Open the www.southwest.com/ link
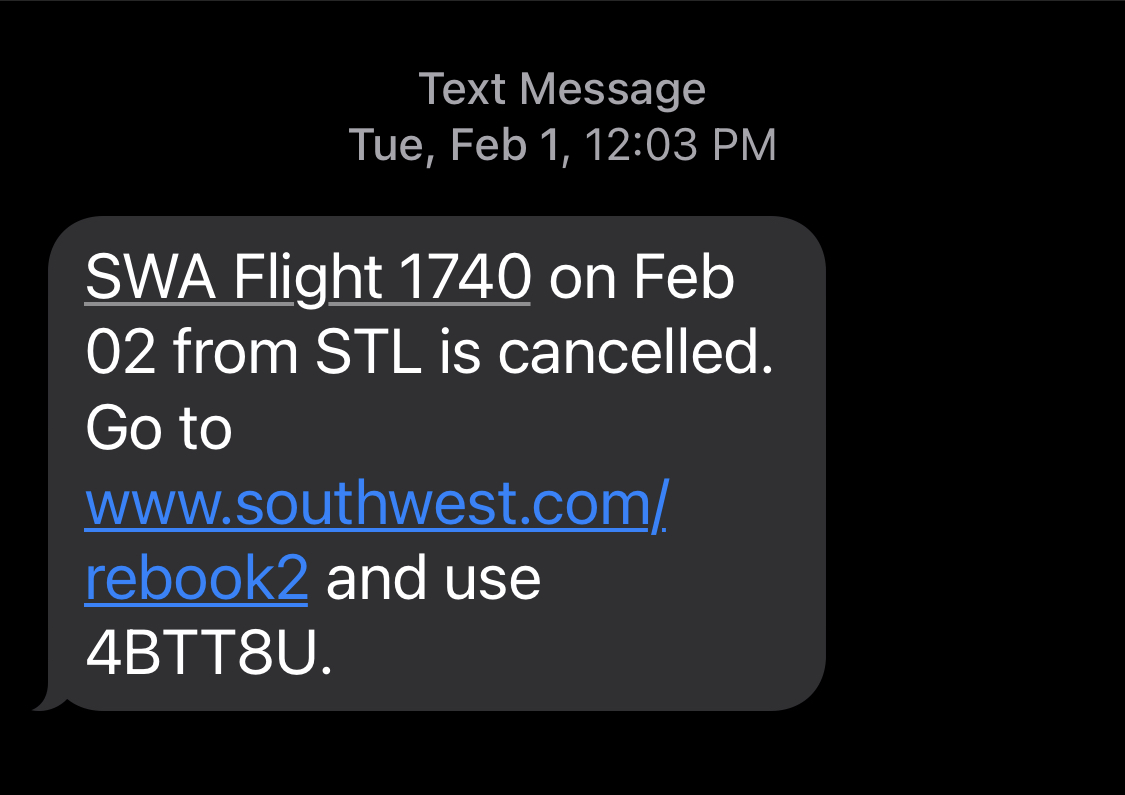 pyautogui.click(x=375, y=507)
